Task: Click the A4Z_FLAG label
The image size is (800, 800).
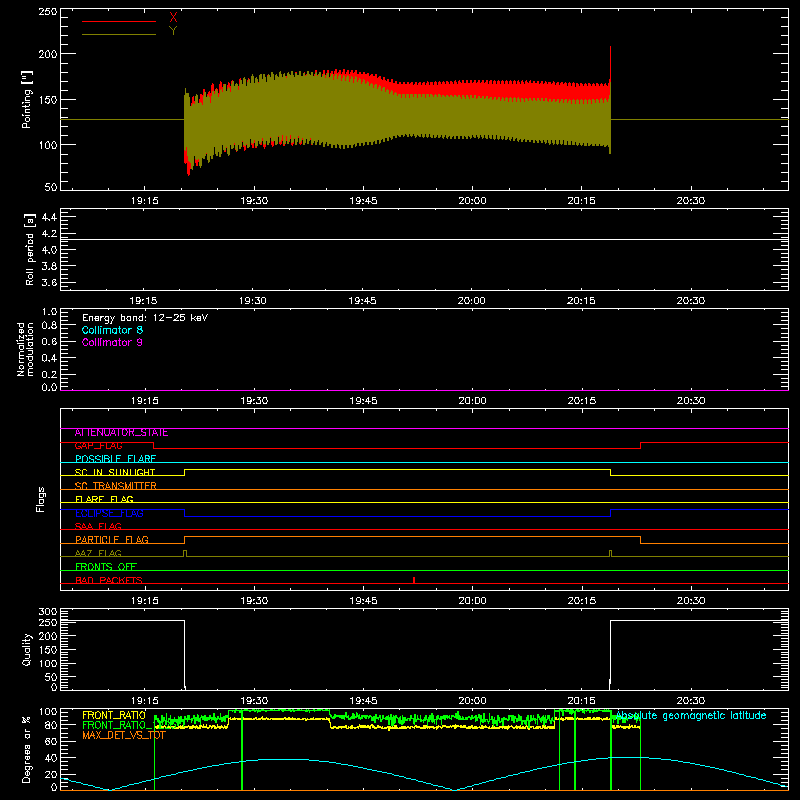Action: (x=98, y=554)
